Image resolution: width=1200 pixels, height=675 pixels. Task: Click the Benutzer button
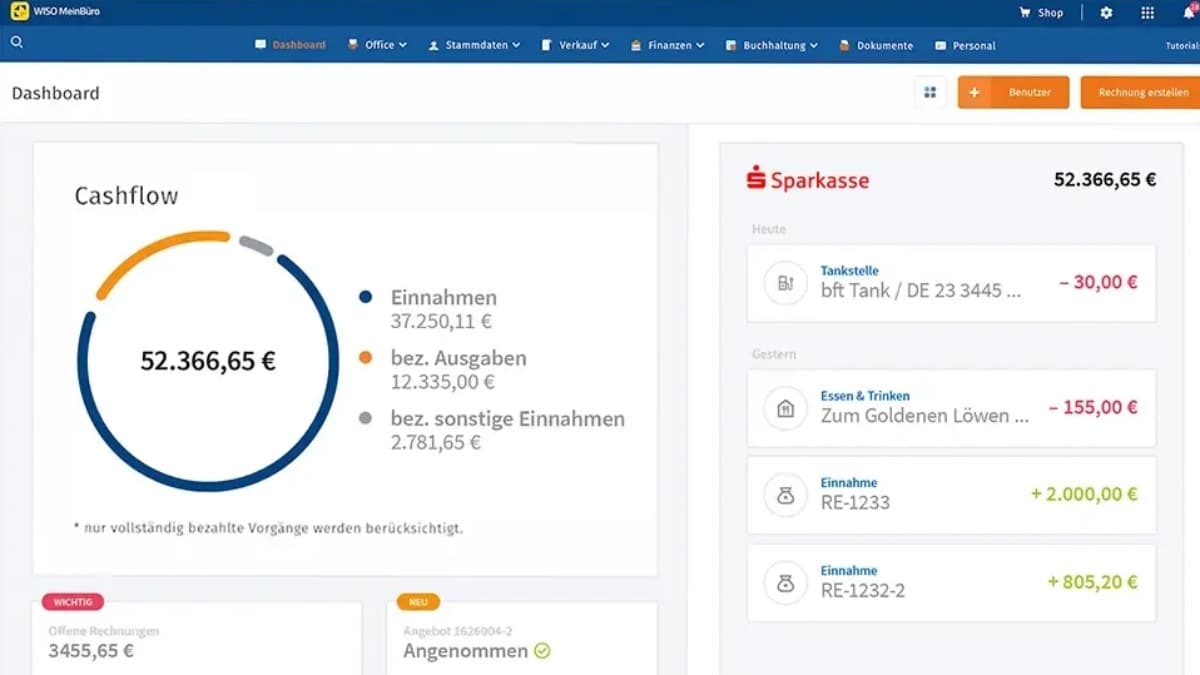1013,93
